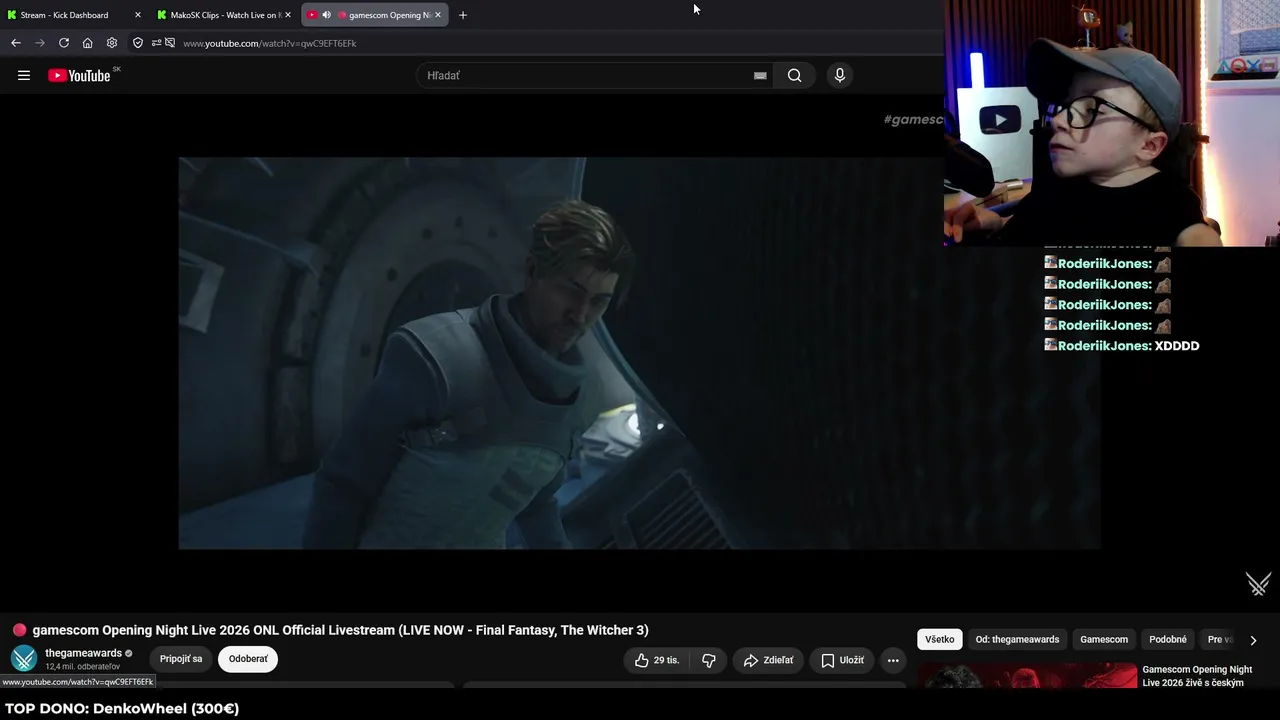This screenshot has height=720, width=1280.
Task: Close the Stream - Kick Dashboard tab
Action: click(138, 15)
